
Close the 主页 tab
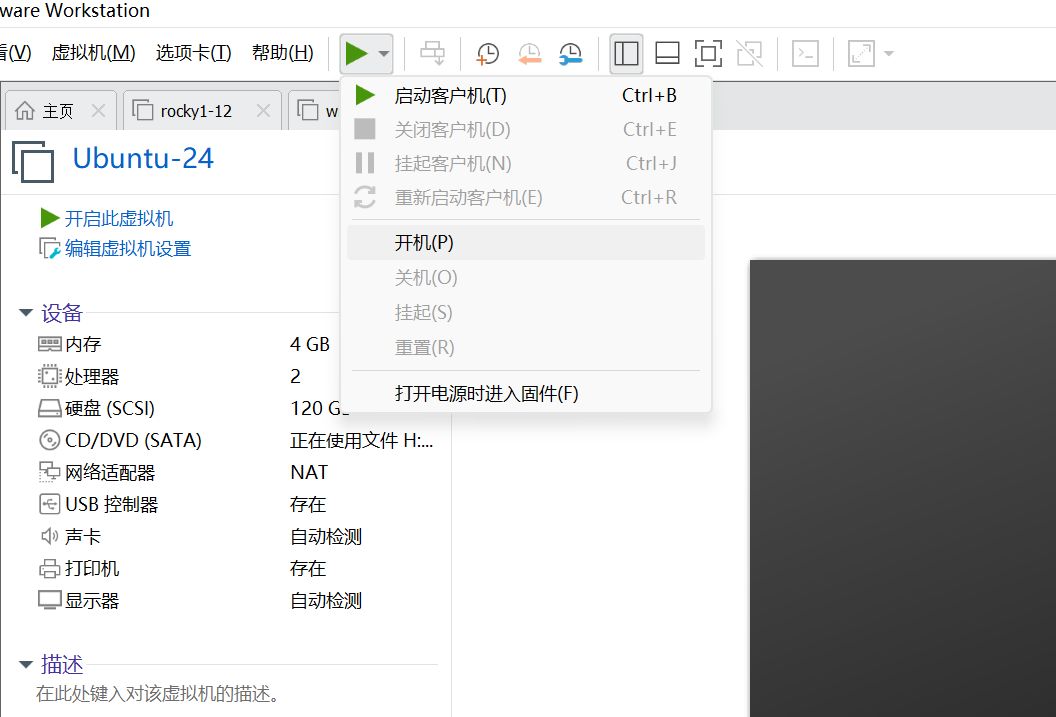[x=98, y=110]
